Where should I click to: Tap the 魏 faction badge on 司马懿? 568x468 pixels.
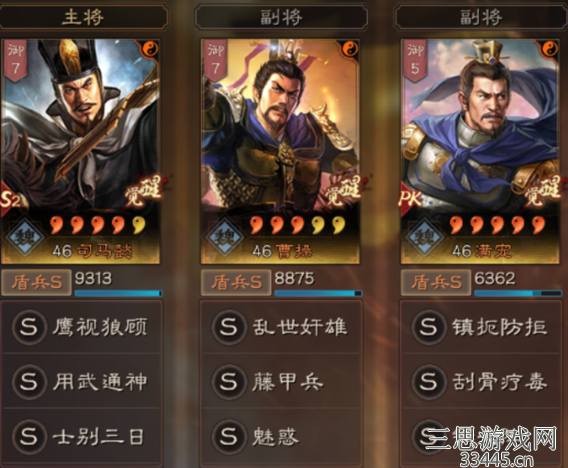pos(24,238)
